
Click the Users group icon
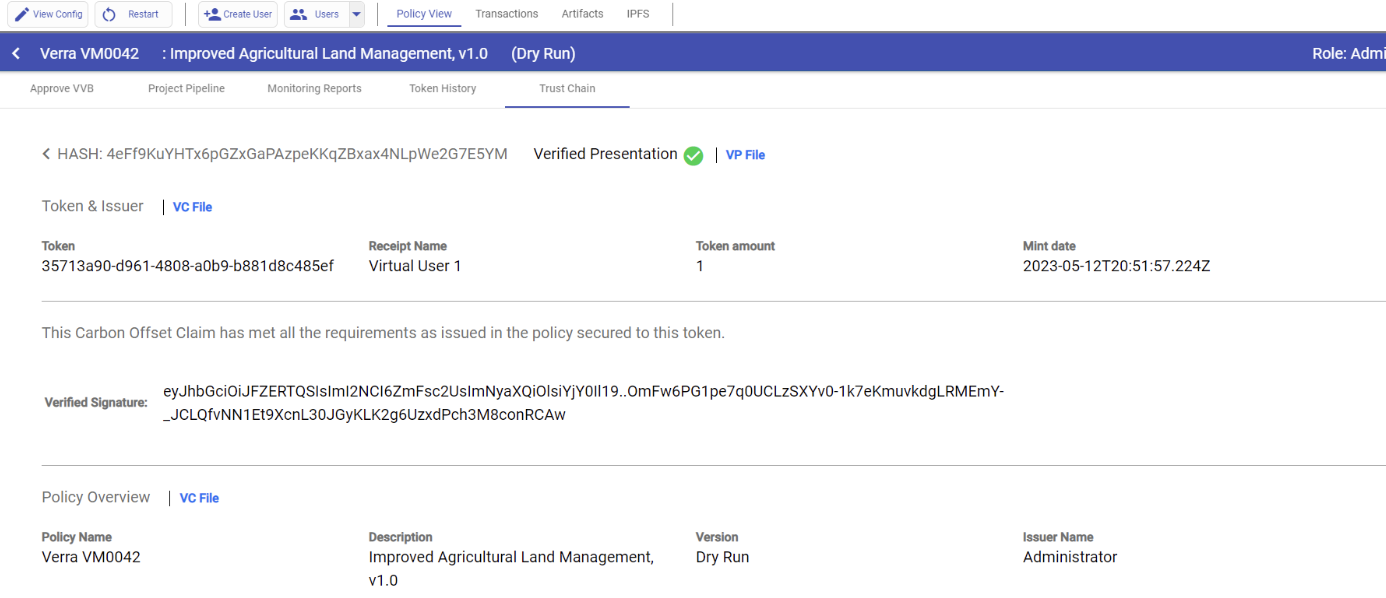tap(298, 15)
